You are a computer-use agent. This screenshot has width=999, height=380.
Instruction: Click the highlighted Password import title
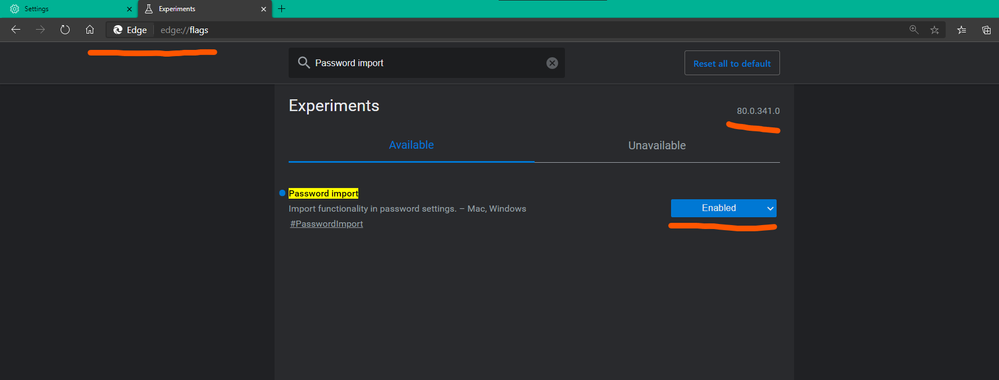(x=324, y=193)
